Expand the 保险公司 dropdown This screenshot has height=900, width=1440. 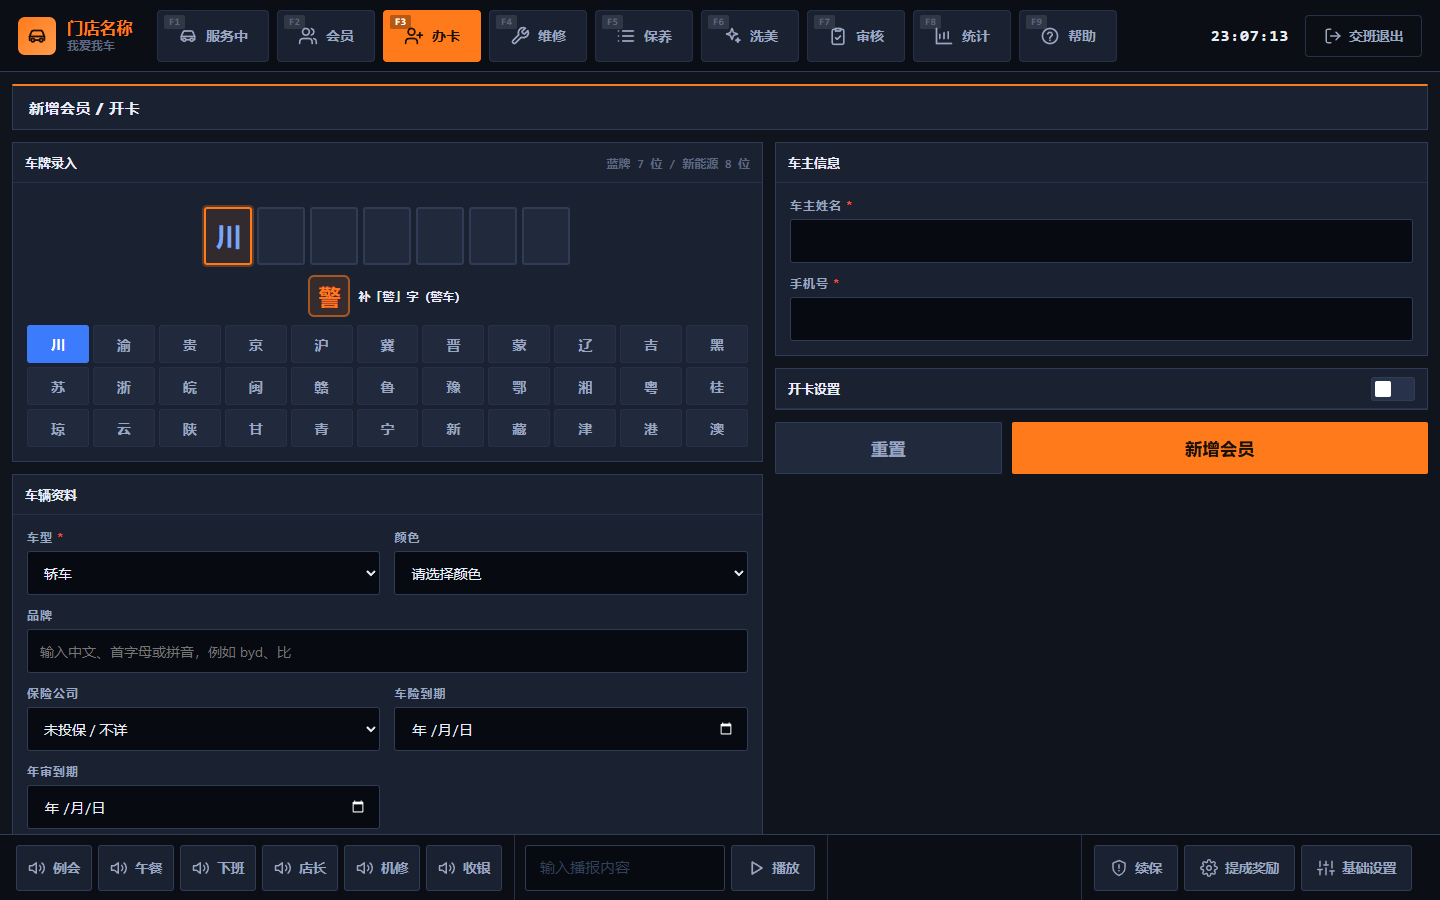[x=203, y=729]
